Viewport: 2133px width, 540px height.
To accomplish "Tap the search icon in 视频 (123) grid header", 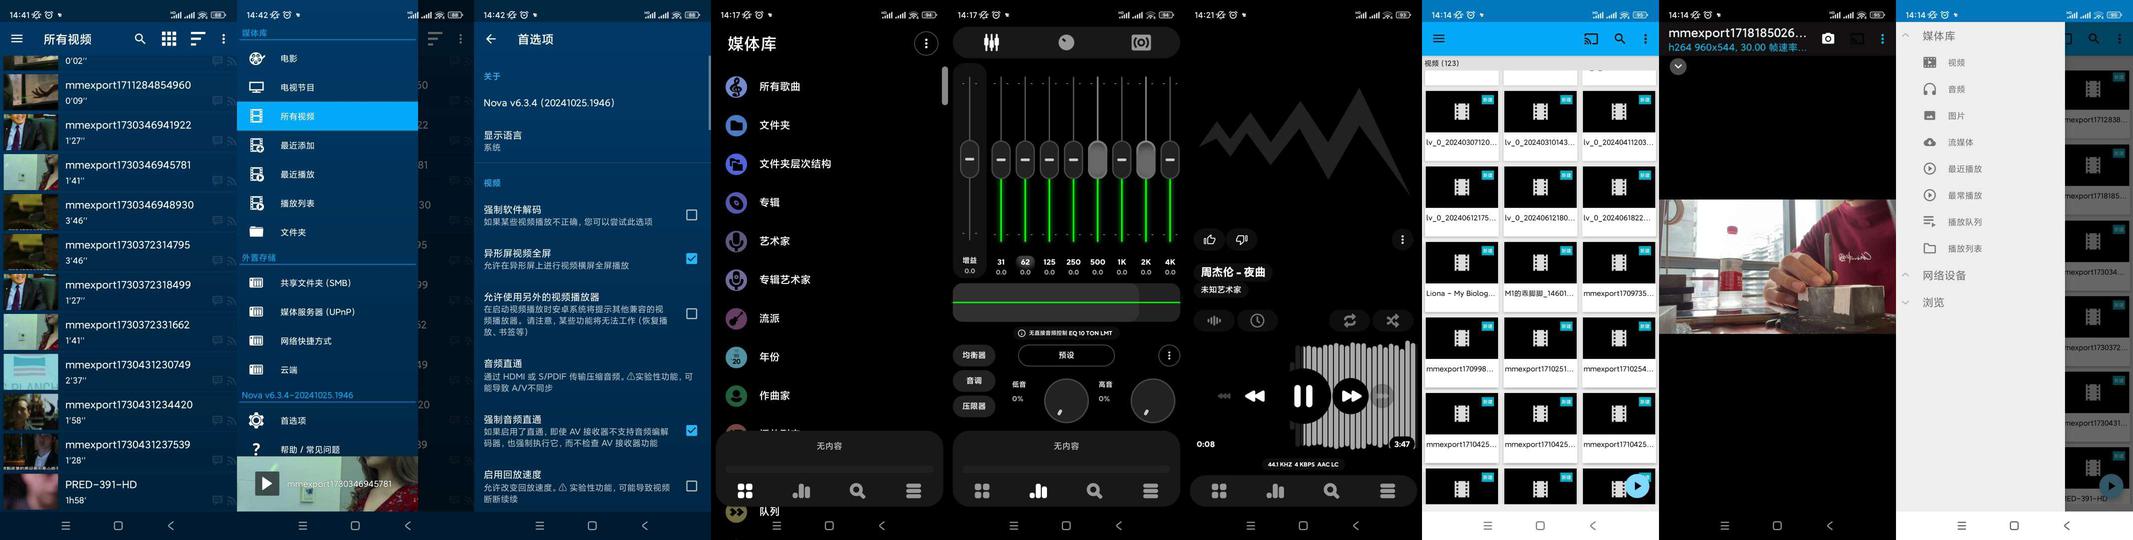I will (1619, 39).
